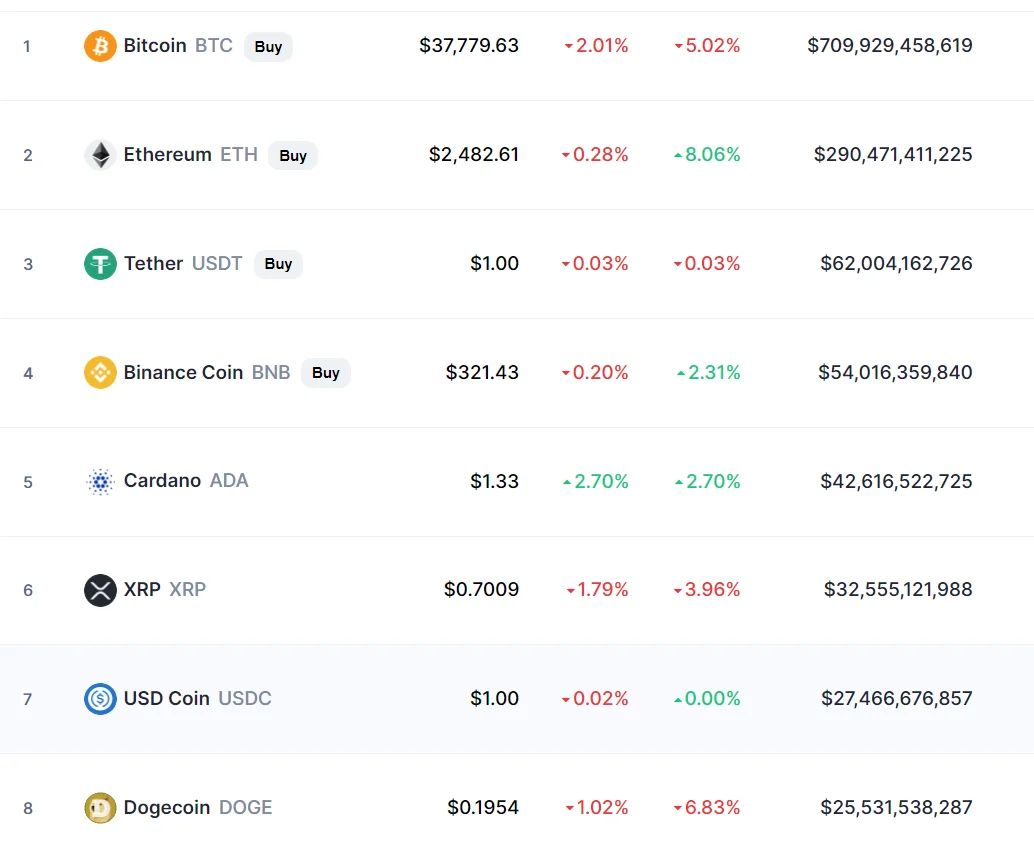Click the Ethereum diamond logo icon

tap(100, 155)
